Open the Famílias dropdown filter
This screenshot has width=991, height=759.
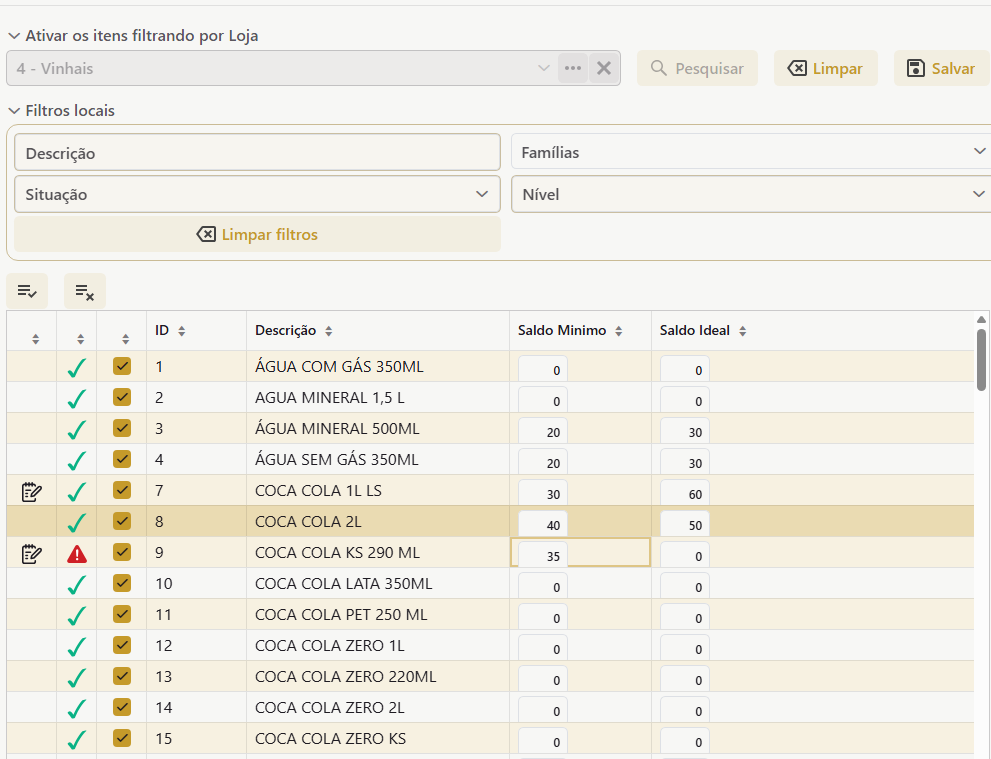click(x=750, y=153)
